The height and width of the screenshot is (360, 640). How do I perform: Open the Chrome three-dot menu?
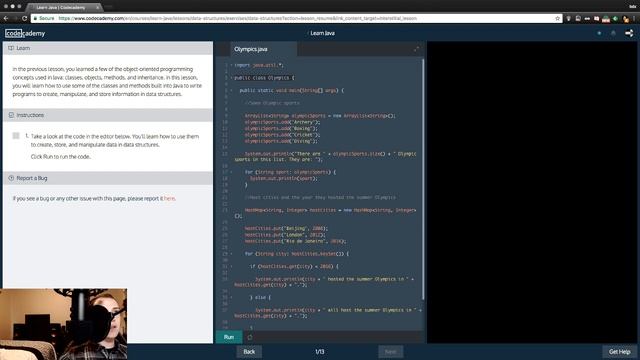634,18
